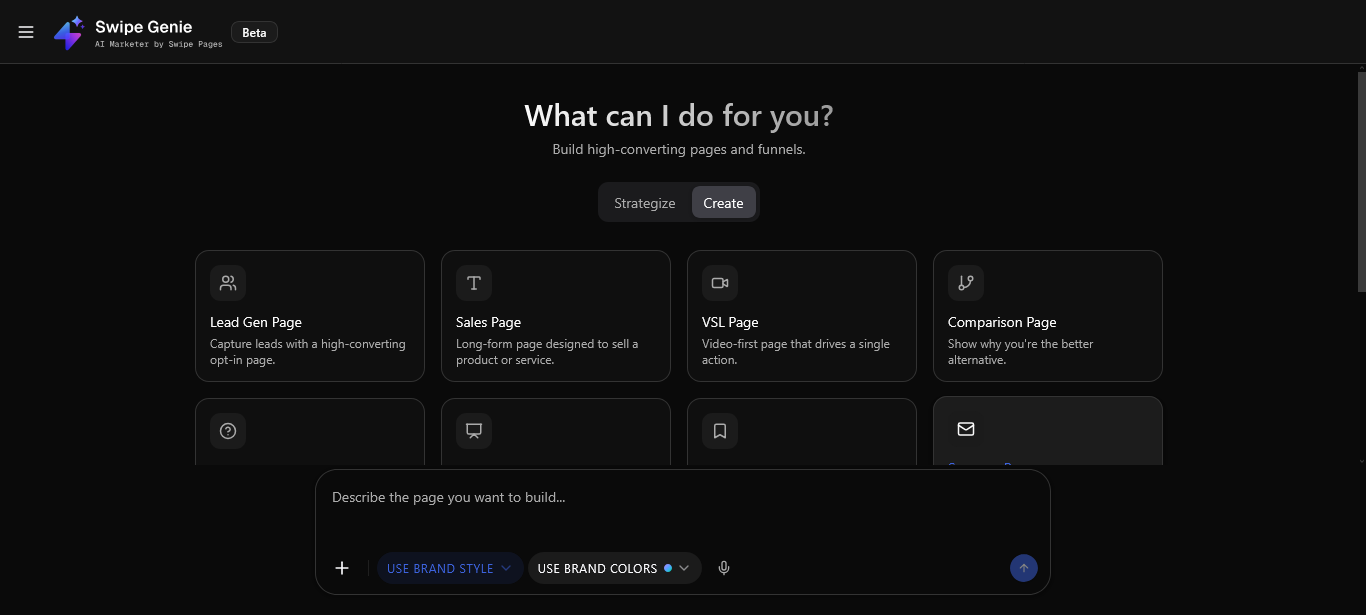Image resolution: width=1366 pixels, height=615 pixels.
Task: Select the Create mode button
Action: coord(723,202)
